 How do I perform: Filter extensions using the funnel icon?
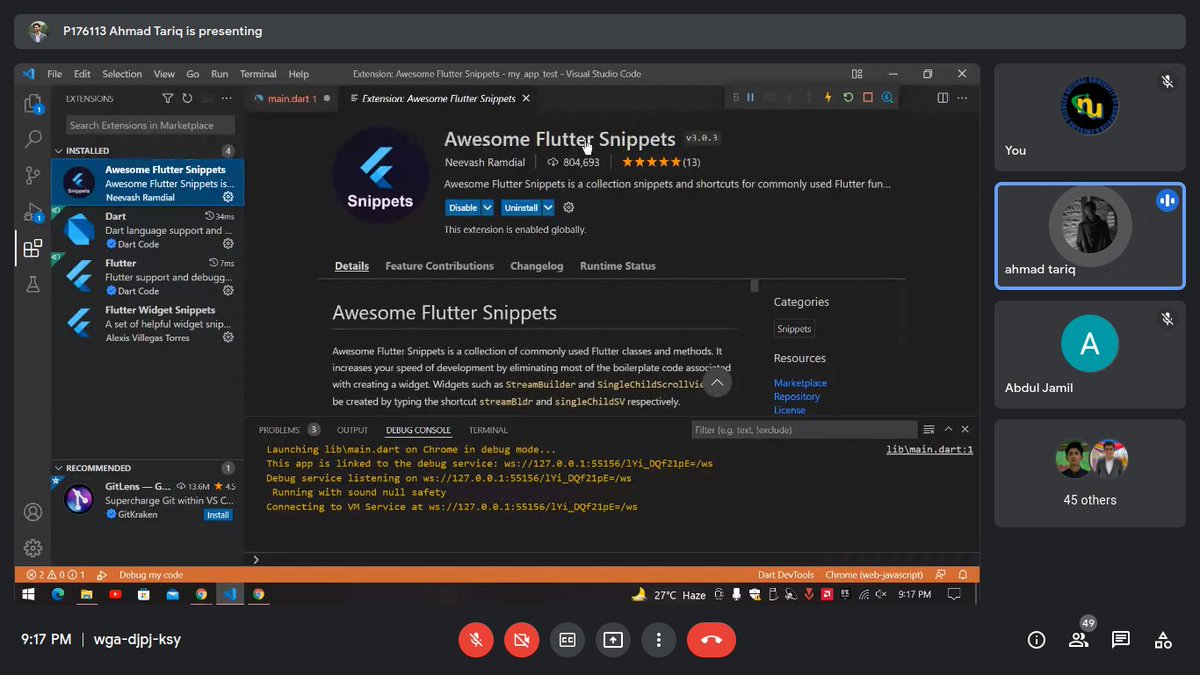click(x=168, y=98)
